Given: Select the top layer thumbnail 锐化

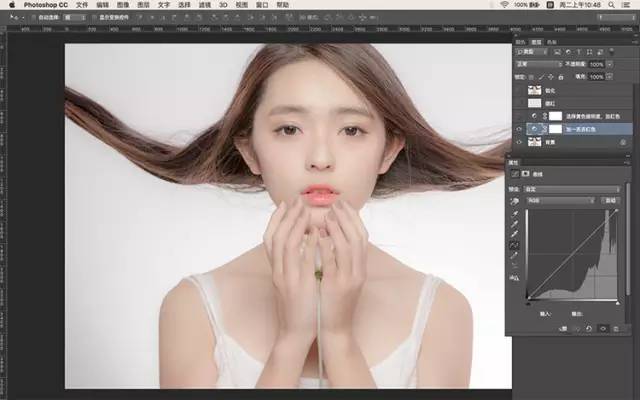Looking at the screenshot, I should pyautogui.click(x=533, y=89).
